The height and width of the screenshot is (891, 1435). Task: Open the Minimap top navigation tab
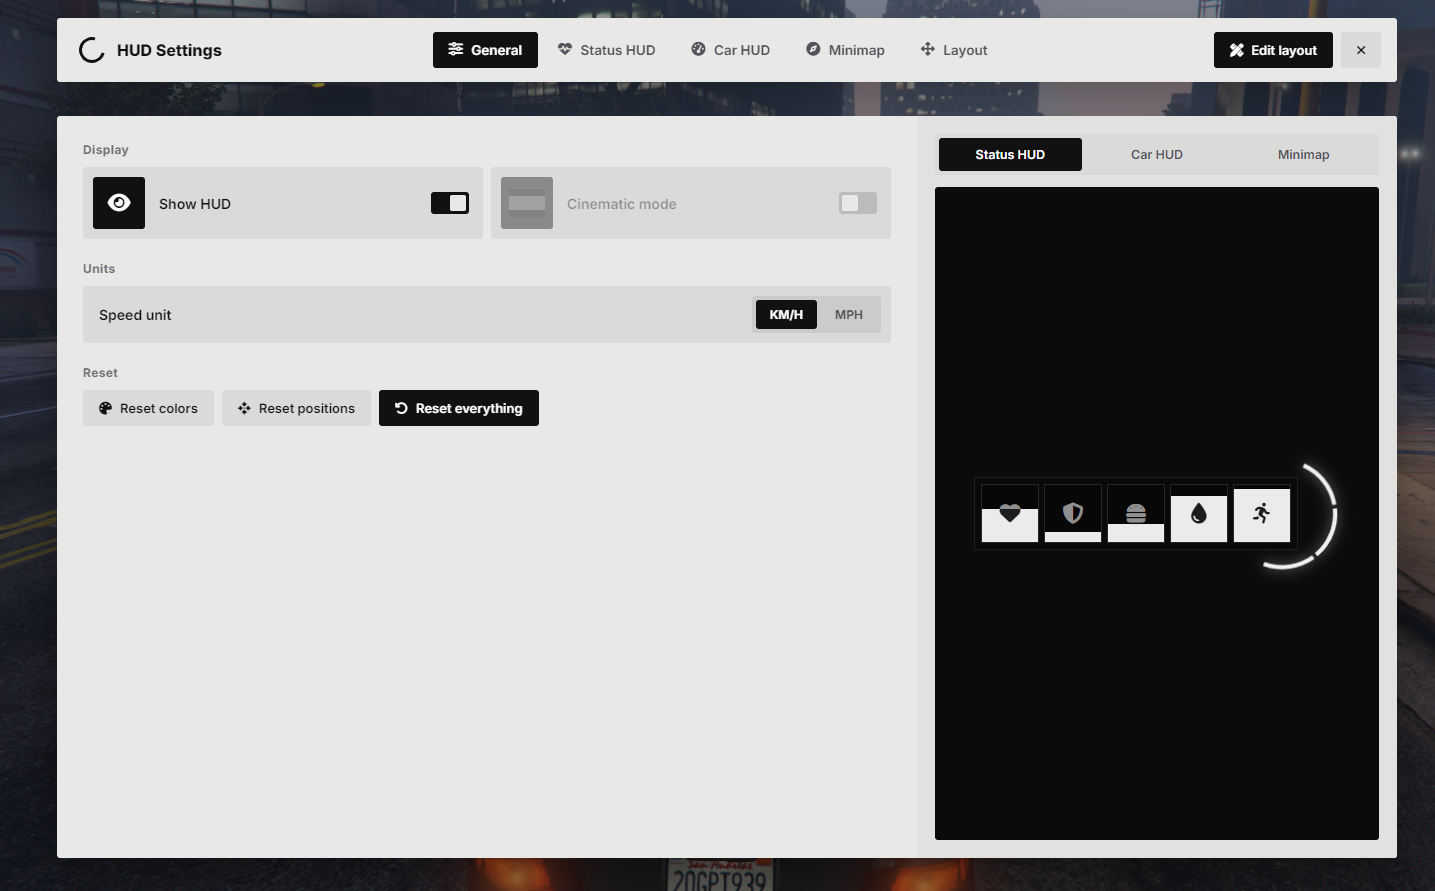click(x=845, y=50)
